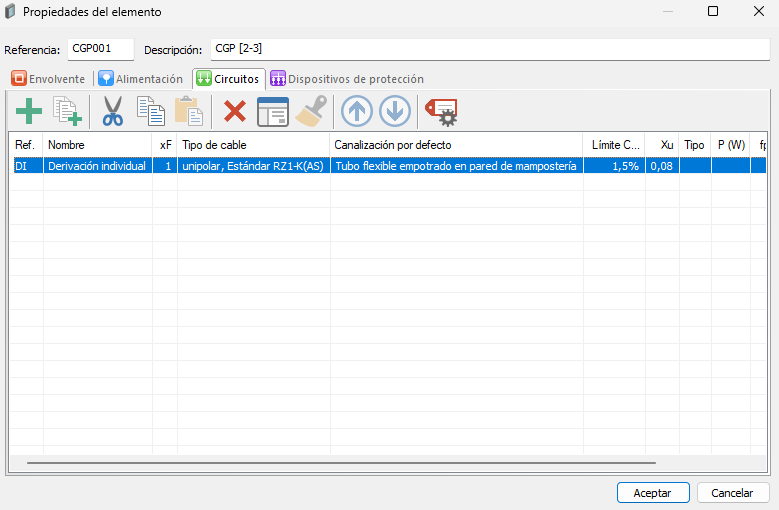This screenshot has height=510, width=779.
Task: Open label settings with the tag gear icon
Action: click(x=441, y=112)
